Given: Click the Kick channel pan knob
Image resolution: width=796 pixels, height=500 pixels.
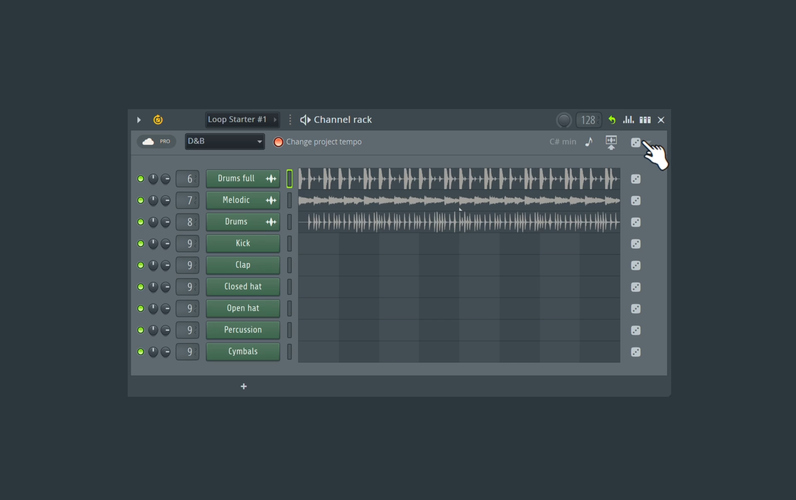Looking at the screenshot, I should pyautogui.click(x=153, y=244).
